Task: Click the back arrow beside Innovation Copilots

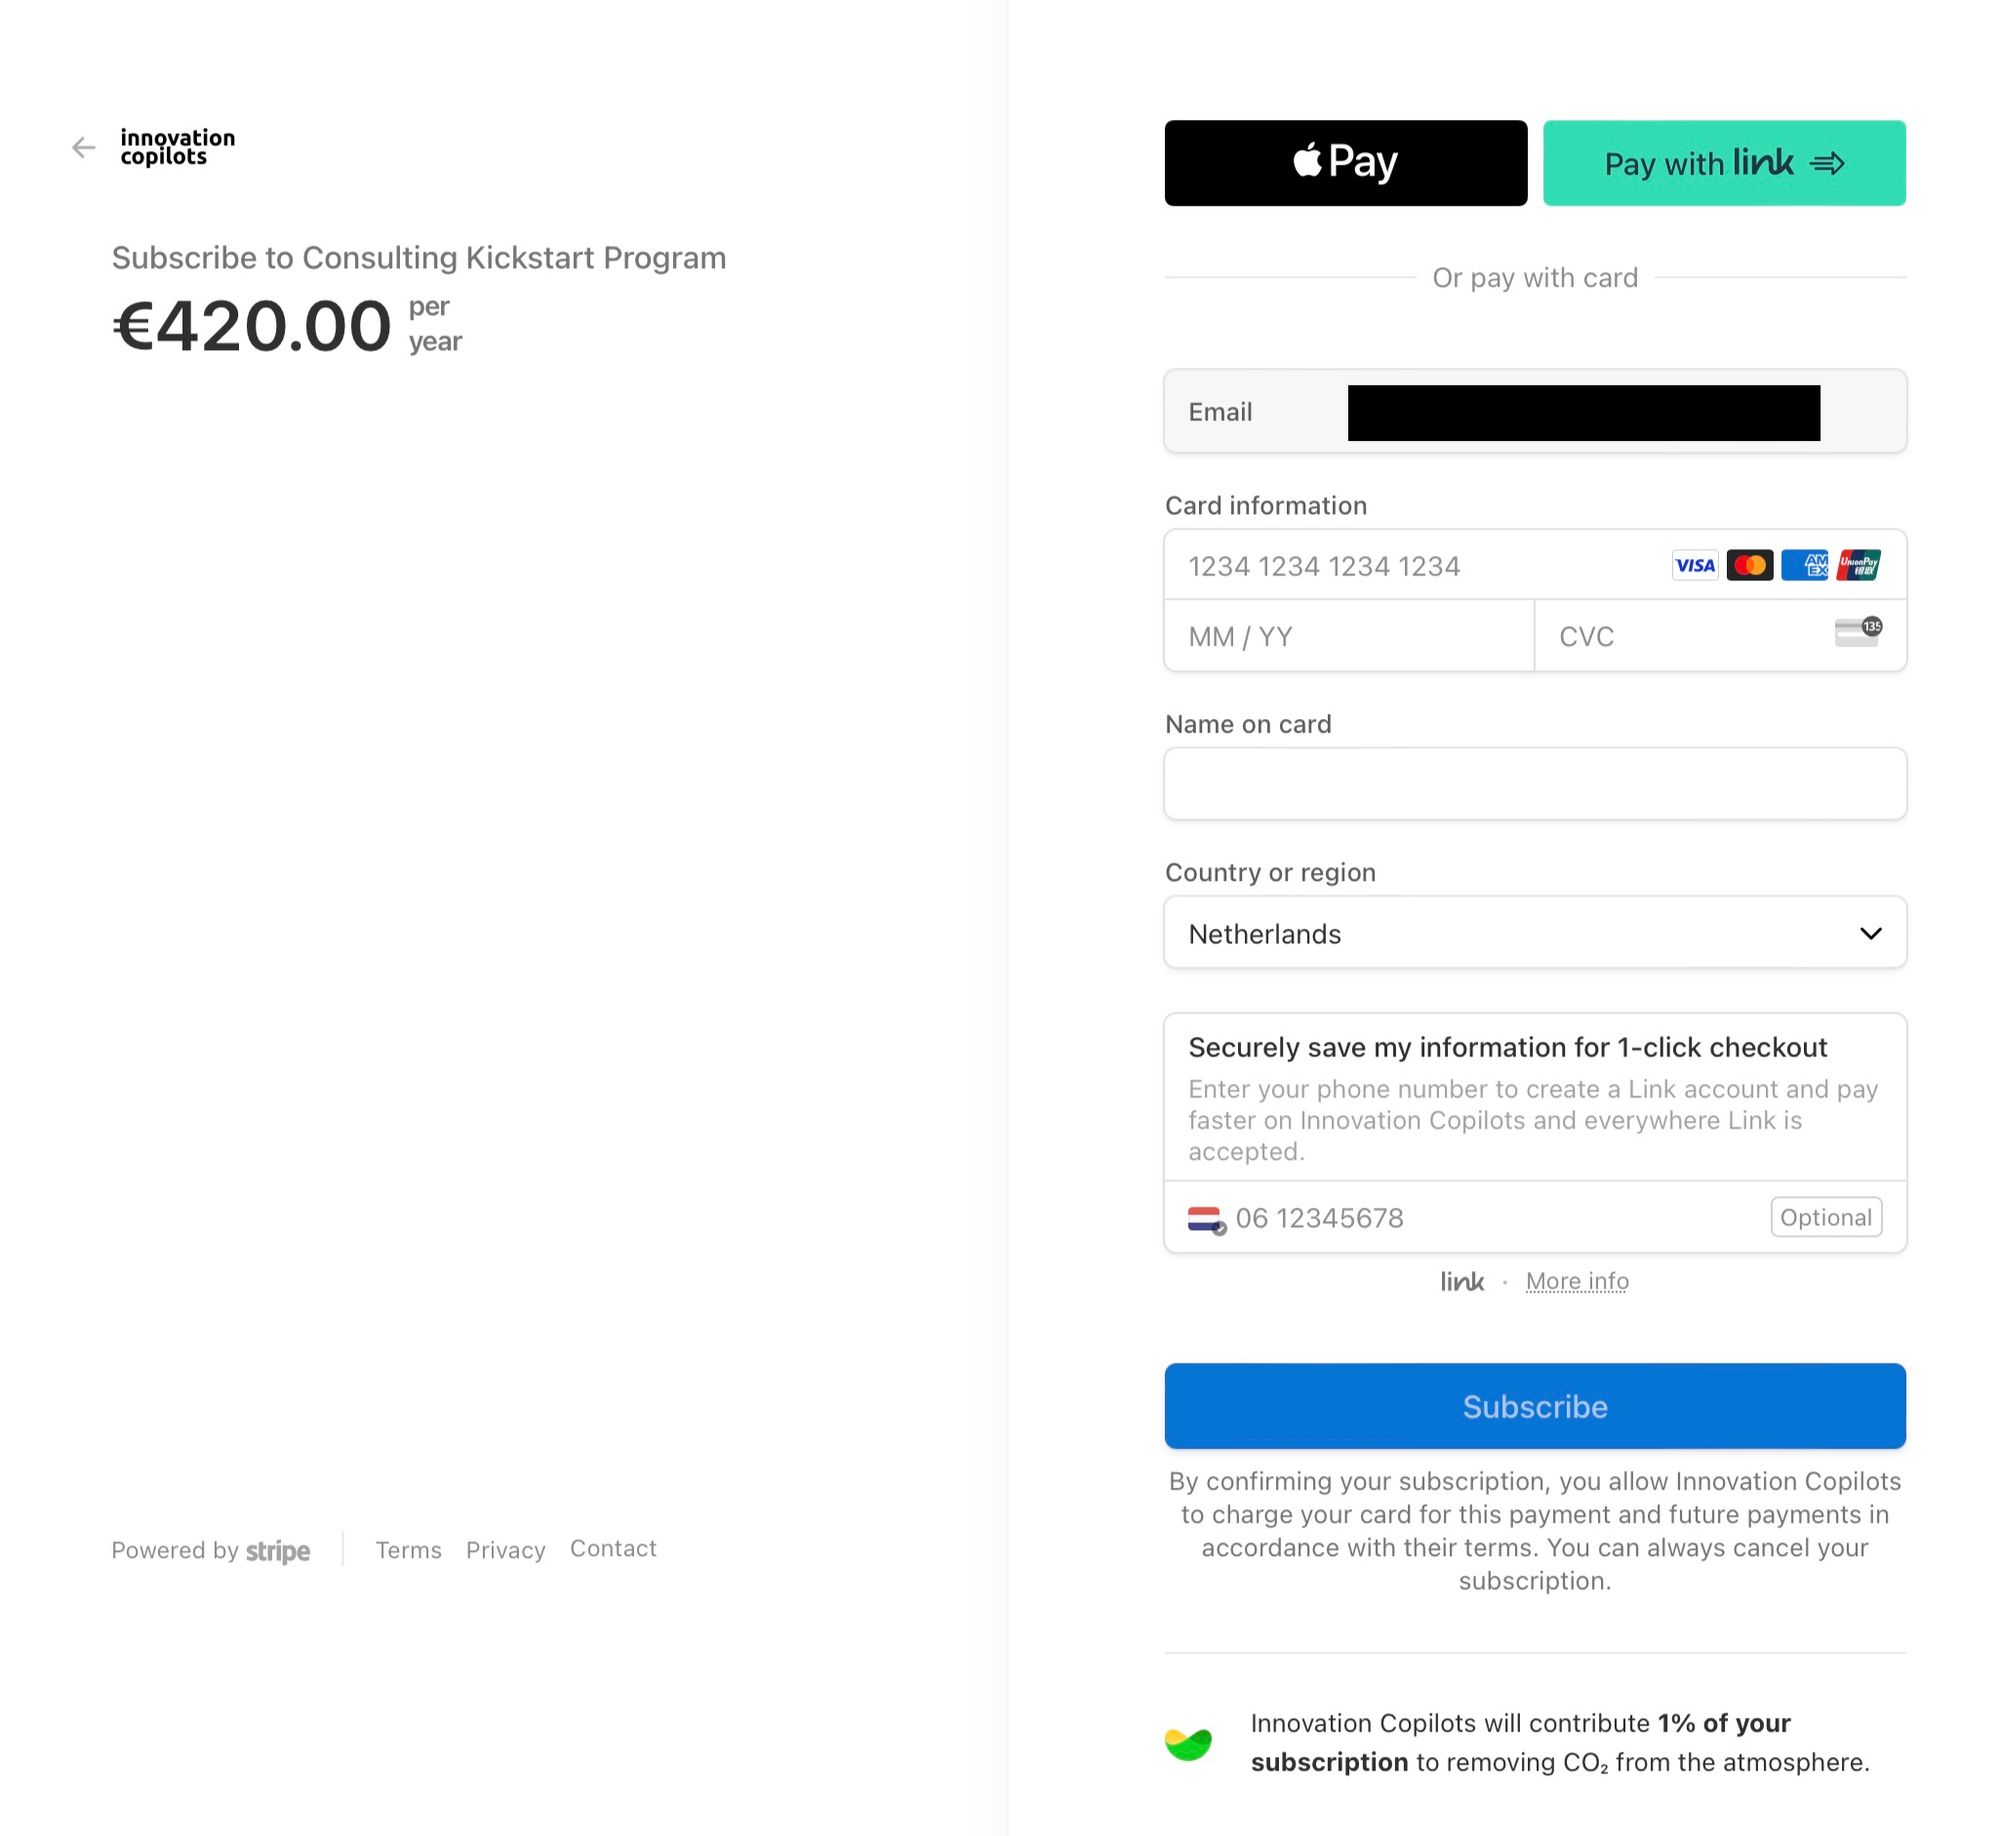Action: coord(84,148)
